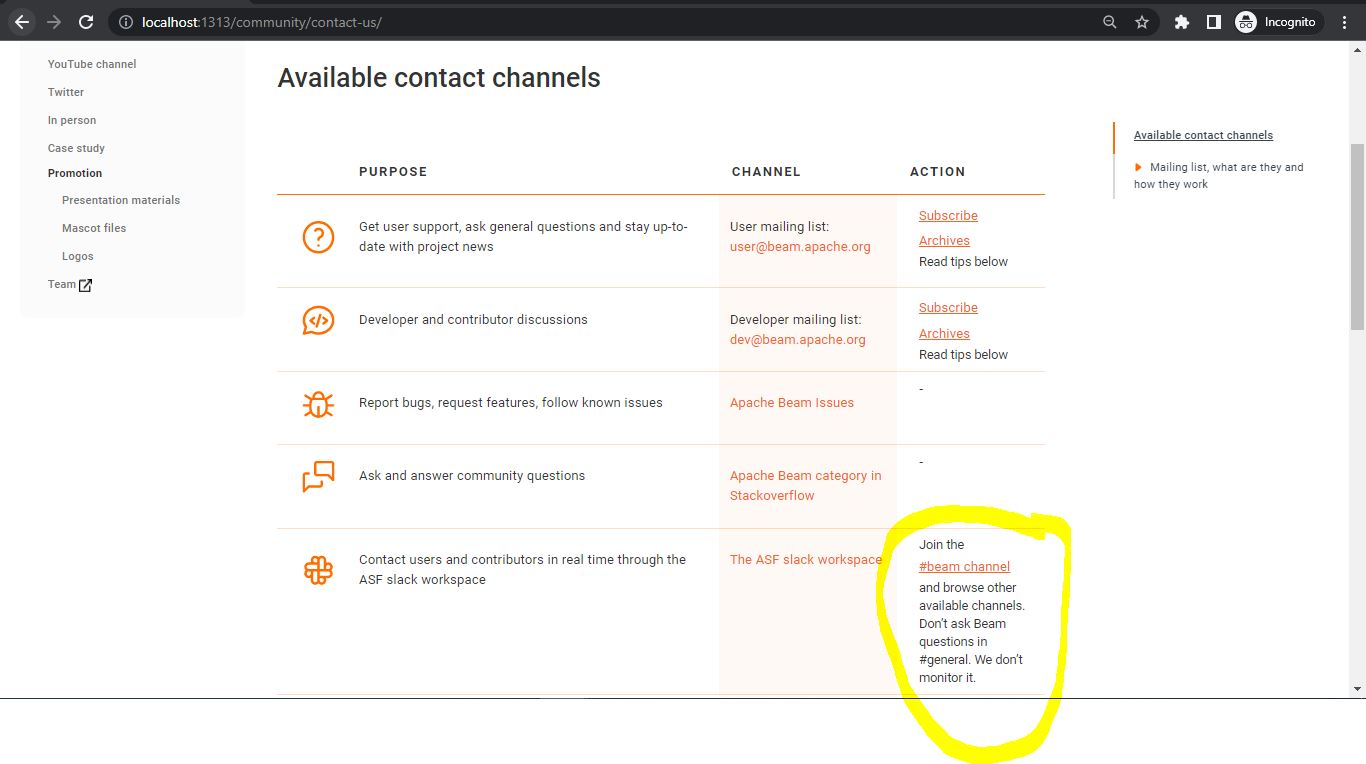The height and width of the screenshot is (764, 1366).
Task: Click the Mailing list, what are they outline entry
Action: coord(1219,175)
